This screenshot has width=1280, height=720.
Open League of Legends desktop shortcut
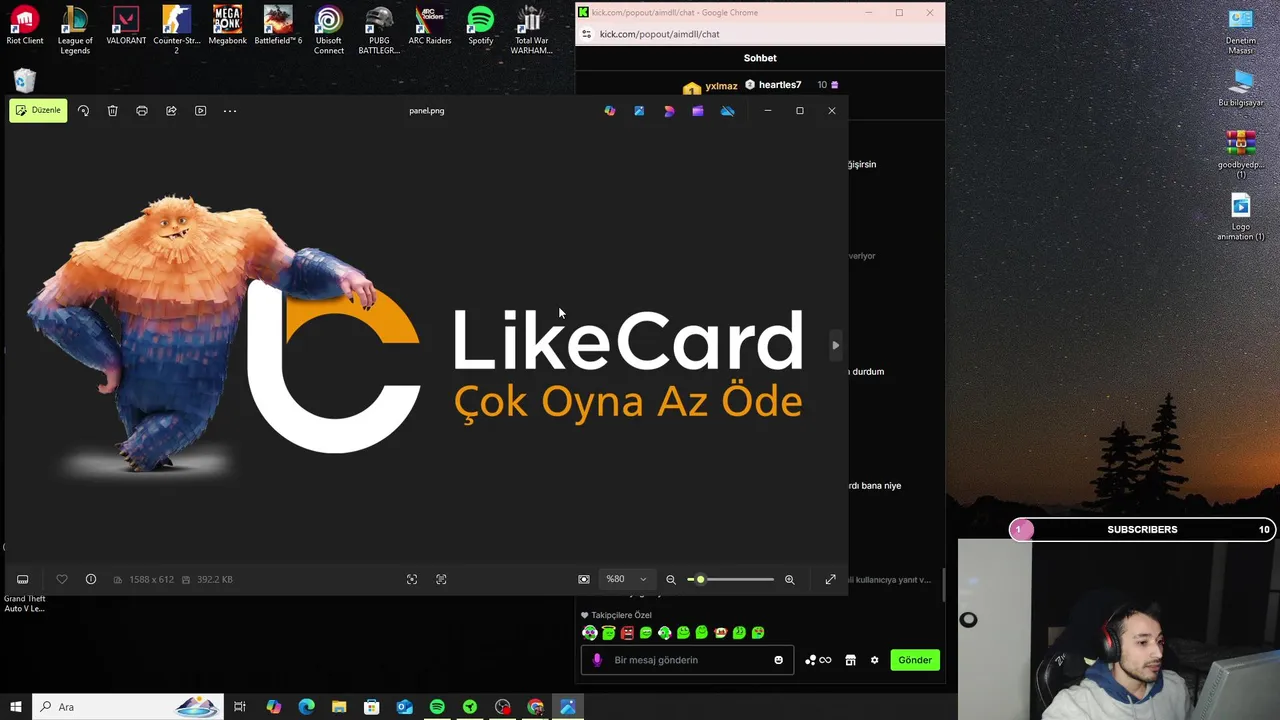[x=75, y=30]
